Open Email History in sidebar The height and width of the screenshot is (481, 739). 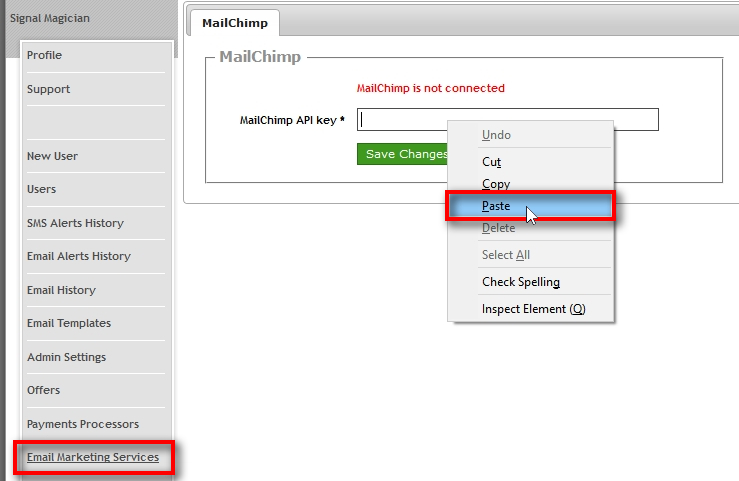(61, 290)
